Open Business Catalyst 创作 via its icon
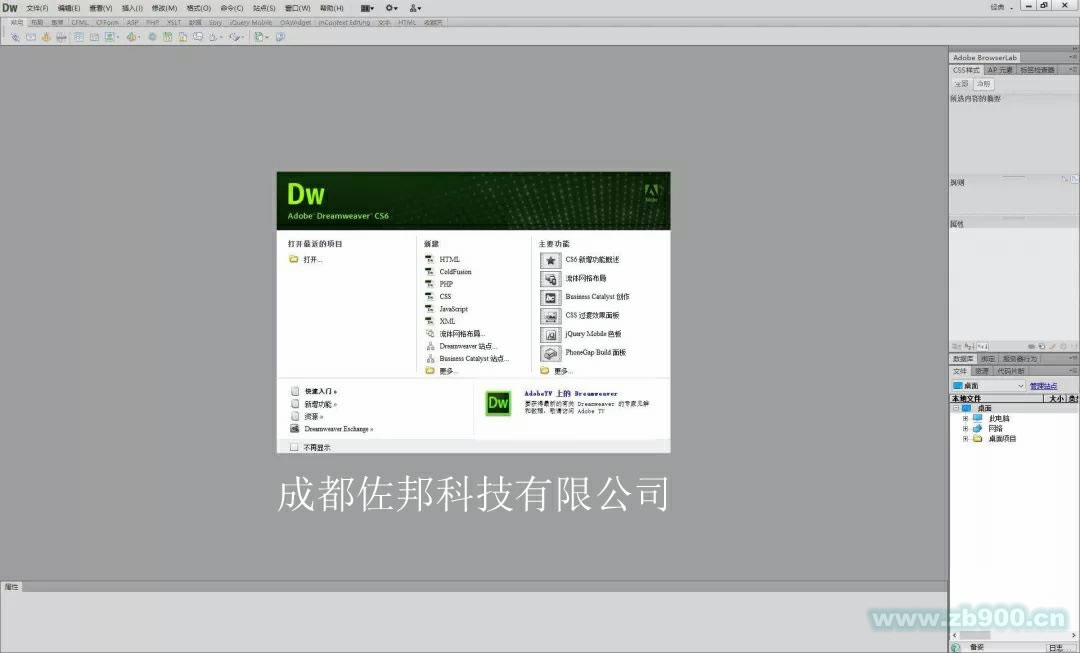Viewport: 1080px width, 653px height. (551, 296)
